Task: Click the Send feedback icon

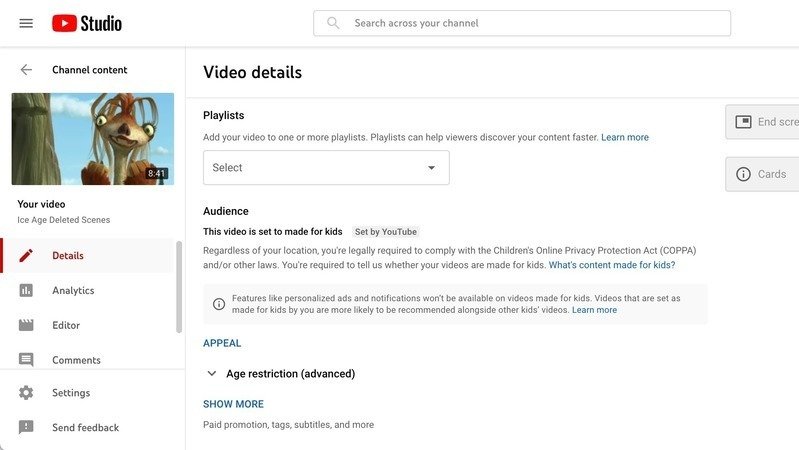Action: (26, 428)
